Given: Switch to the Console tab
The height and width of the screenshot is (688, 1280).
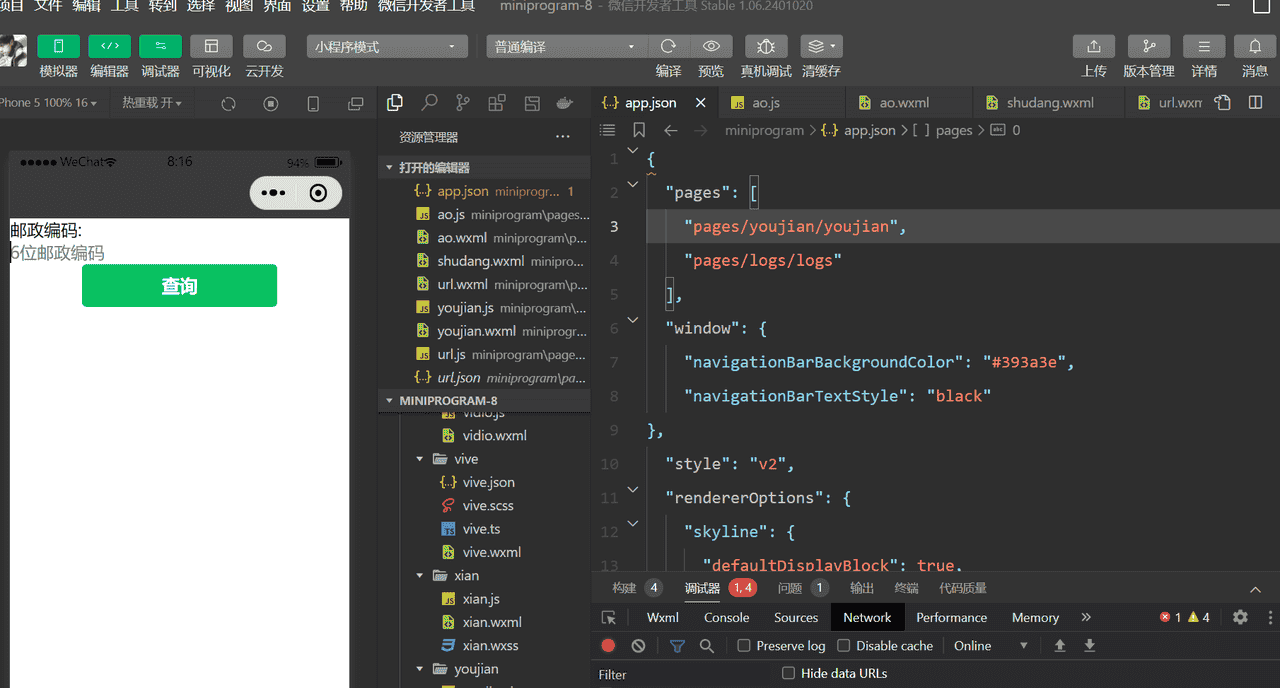Looking at the screenshot, I should pyautogui.click(x=726, y=618).
